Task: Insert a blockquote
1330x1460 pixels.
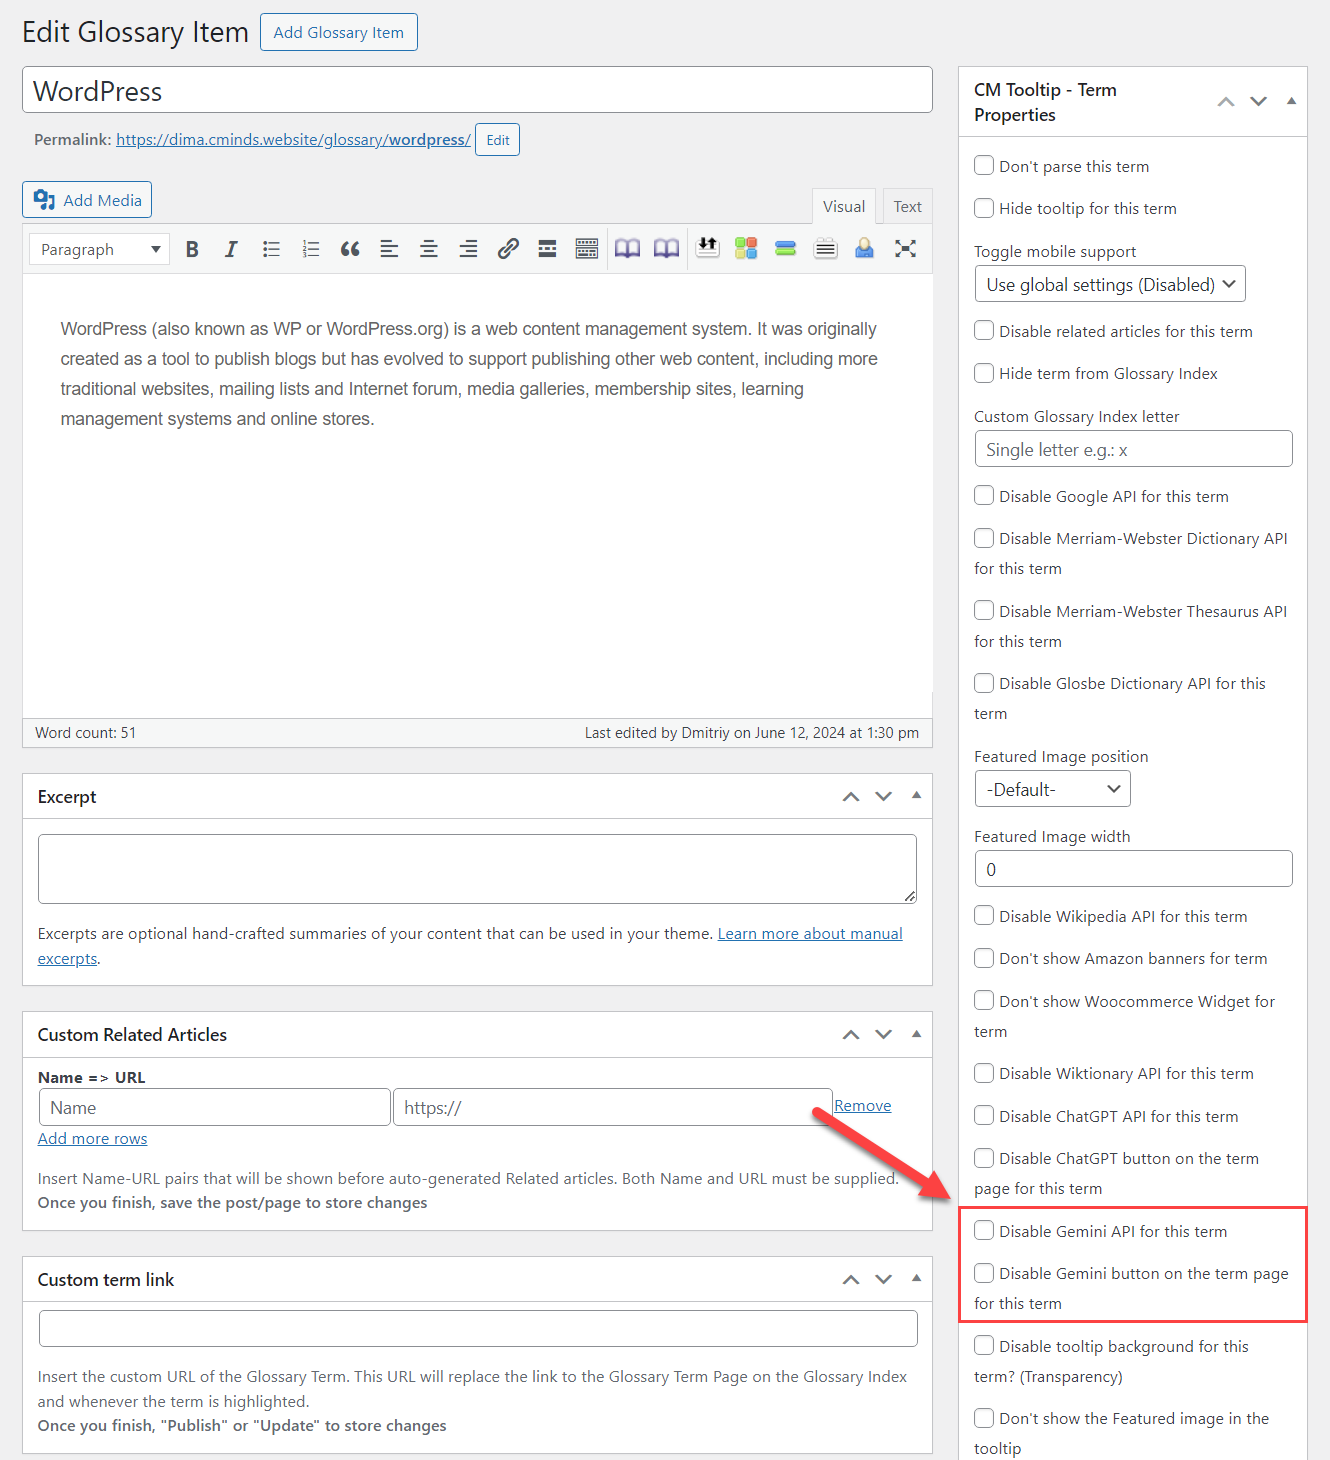Action: click(x=350, y=249)
